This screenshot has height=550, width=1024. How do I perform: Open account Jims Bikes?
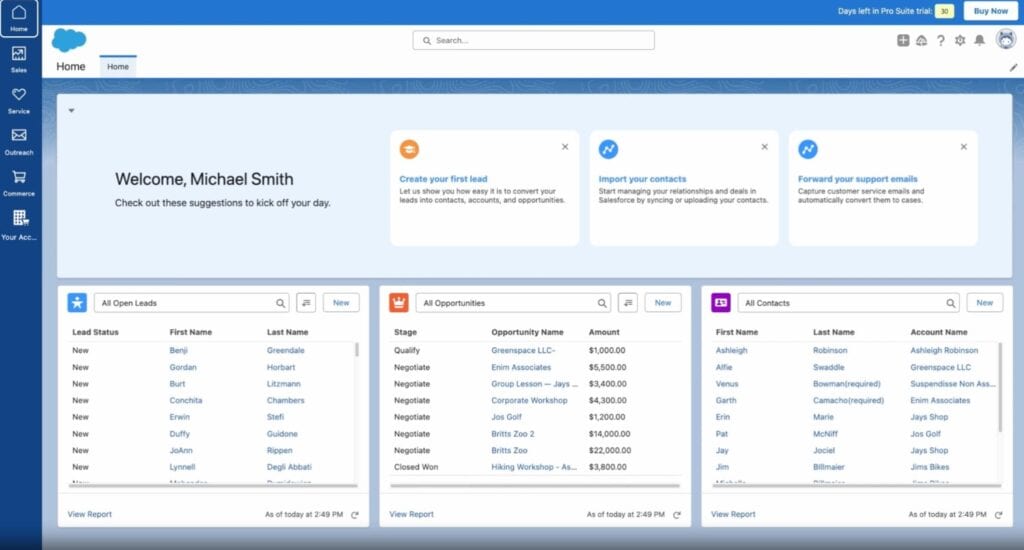tap(930, 467)
